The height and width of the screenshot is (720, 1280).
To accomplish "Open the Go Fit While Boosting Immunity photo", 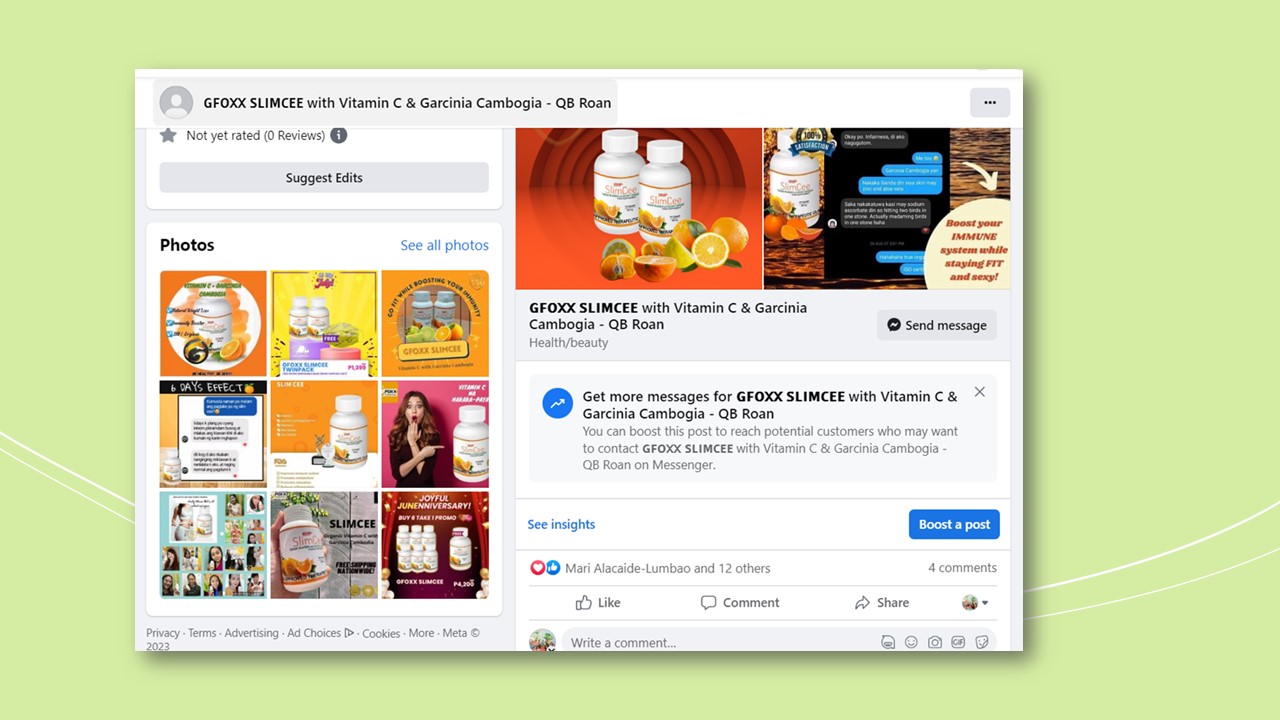I will coord(435,324).
